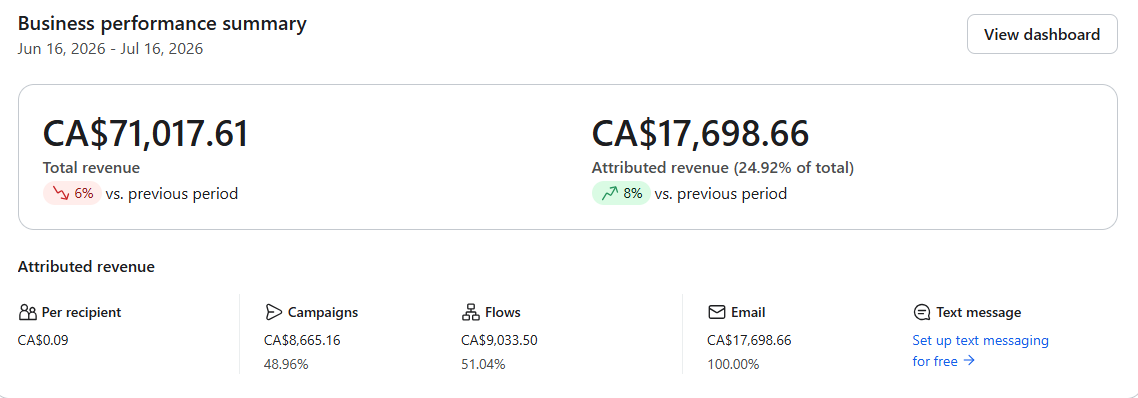
Task: Click the Per recipient people icon
Action: (28, 312)
